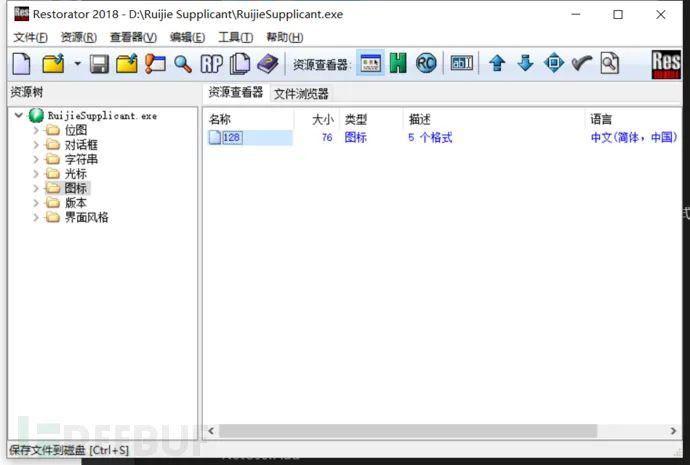Click the 语言 column header
This screenshot has height=465, width=690.
[633, 119]
